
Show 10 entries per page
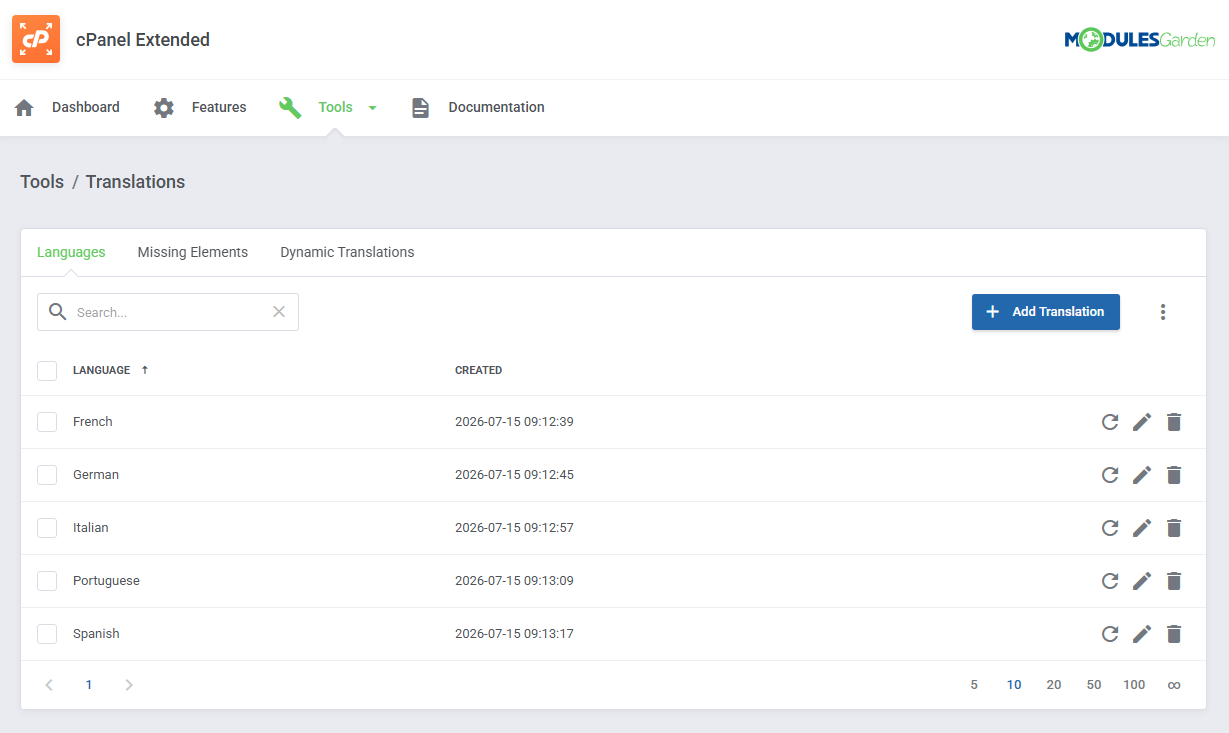click(x=1014, y=685)
